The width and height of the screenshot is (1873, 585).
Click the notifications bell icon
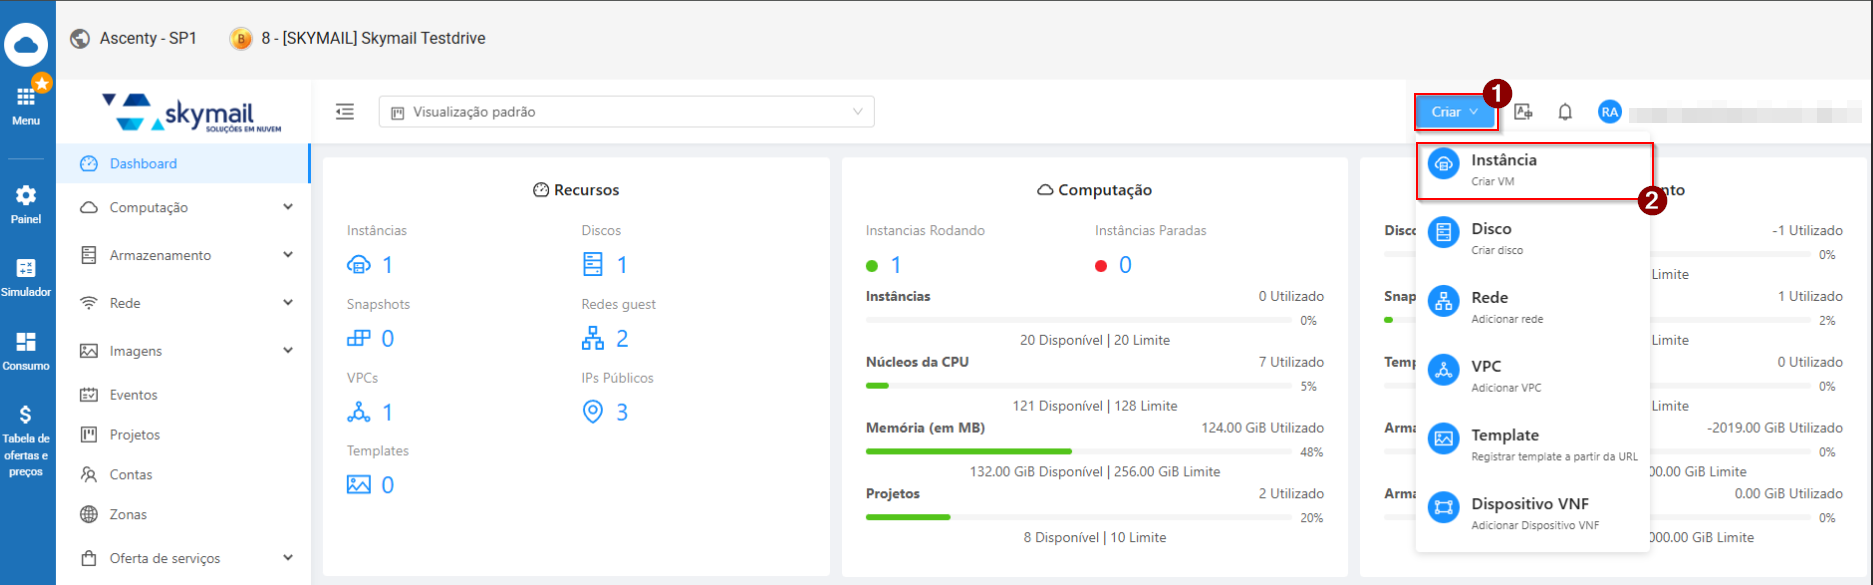1565,112
